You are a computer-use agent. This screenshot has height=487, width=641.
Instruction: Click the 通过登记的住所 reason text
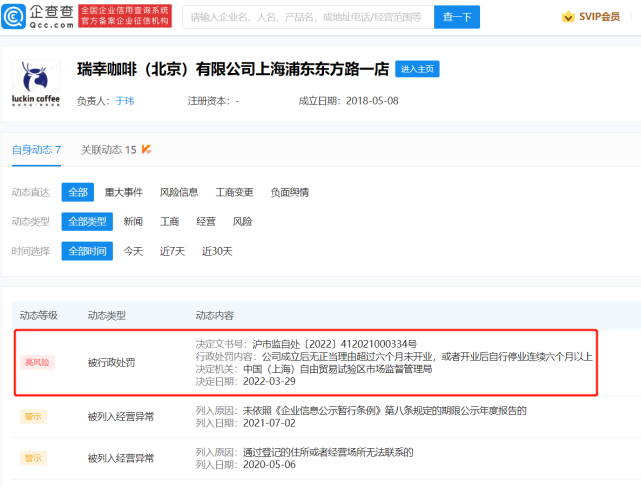click(x=328, y=452)
